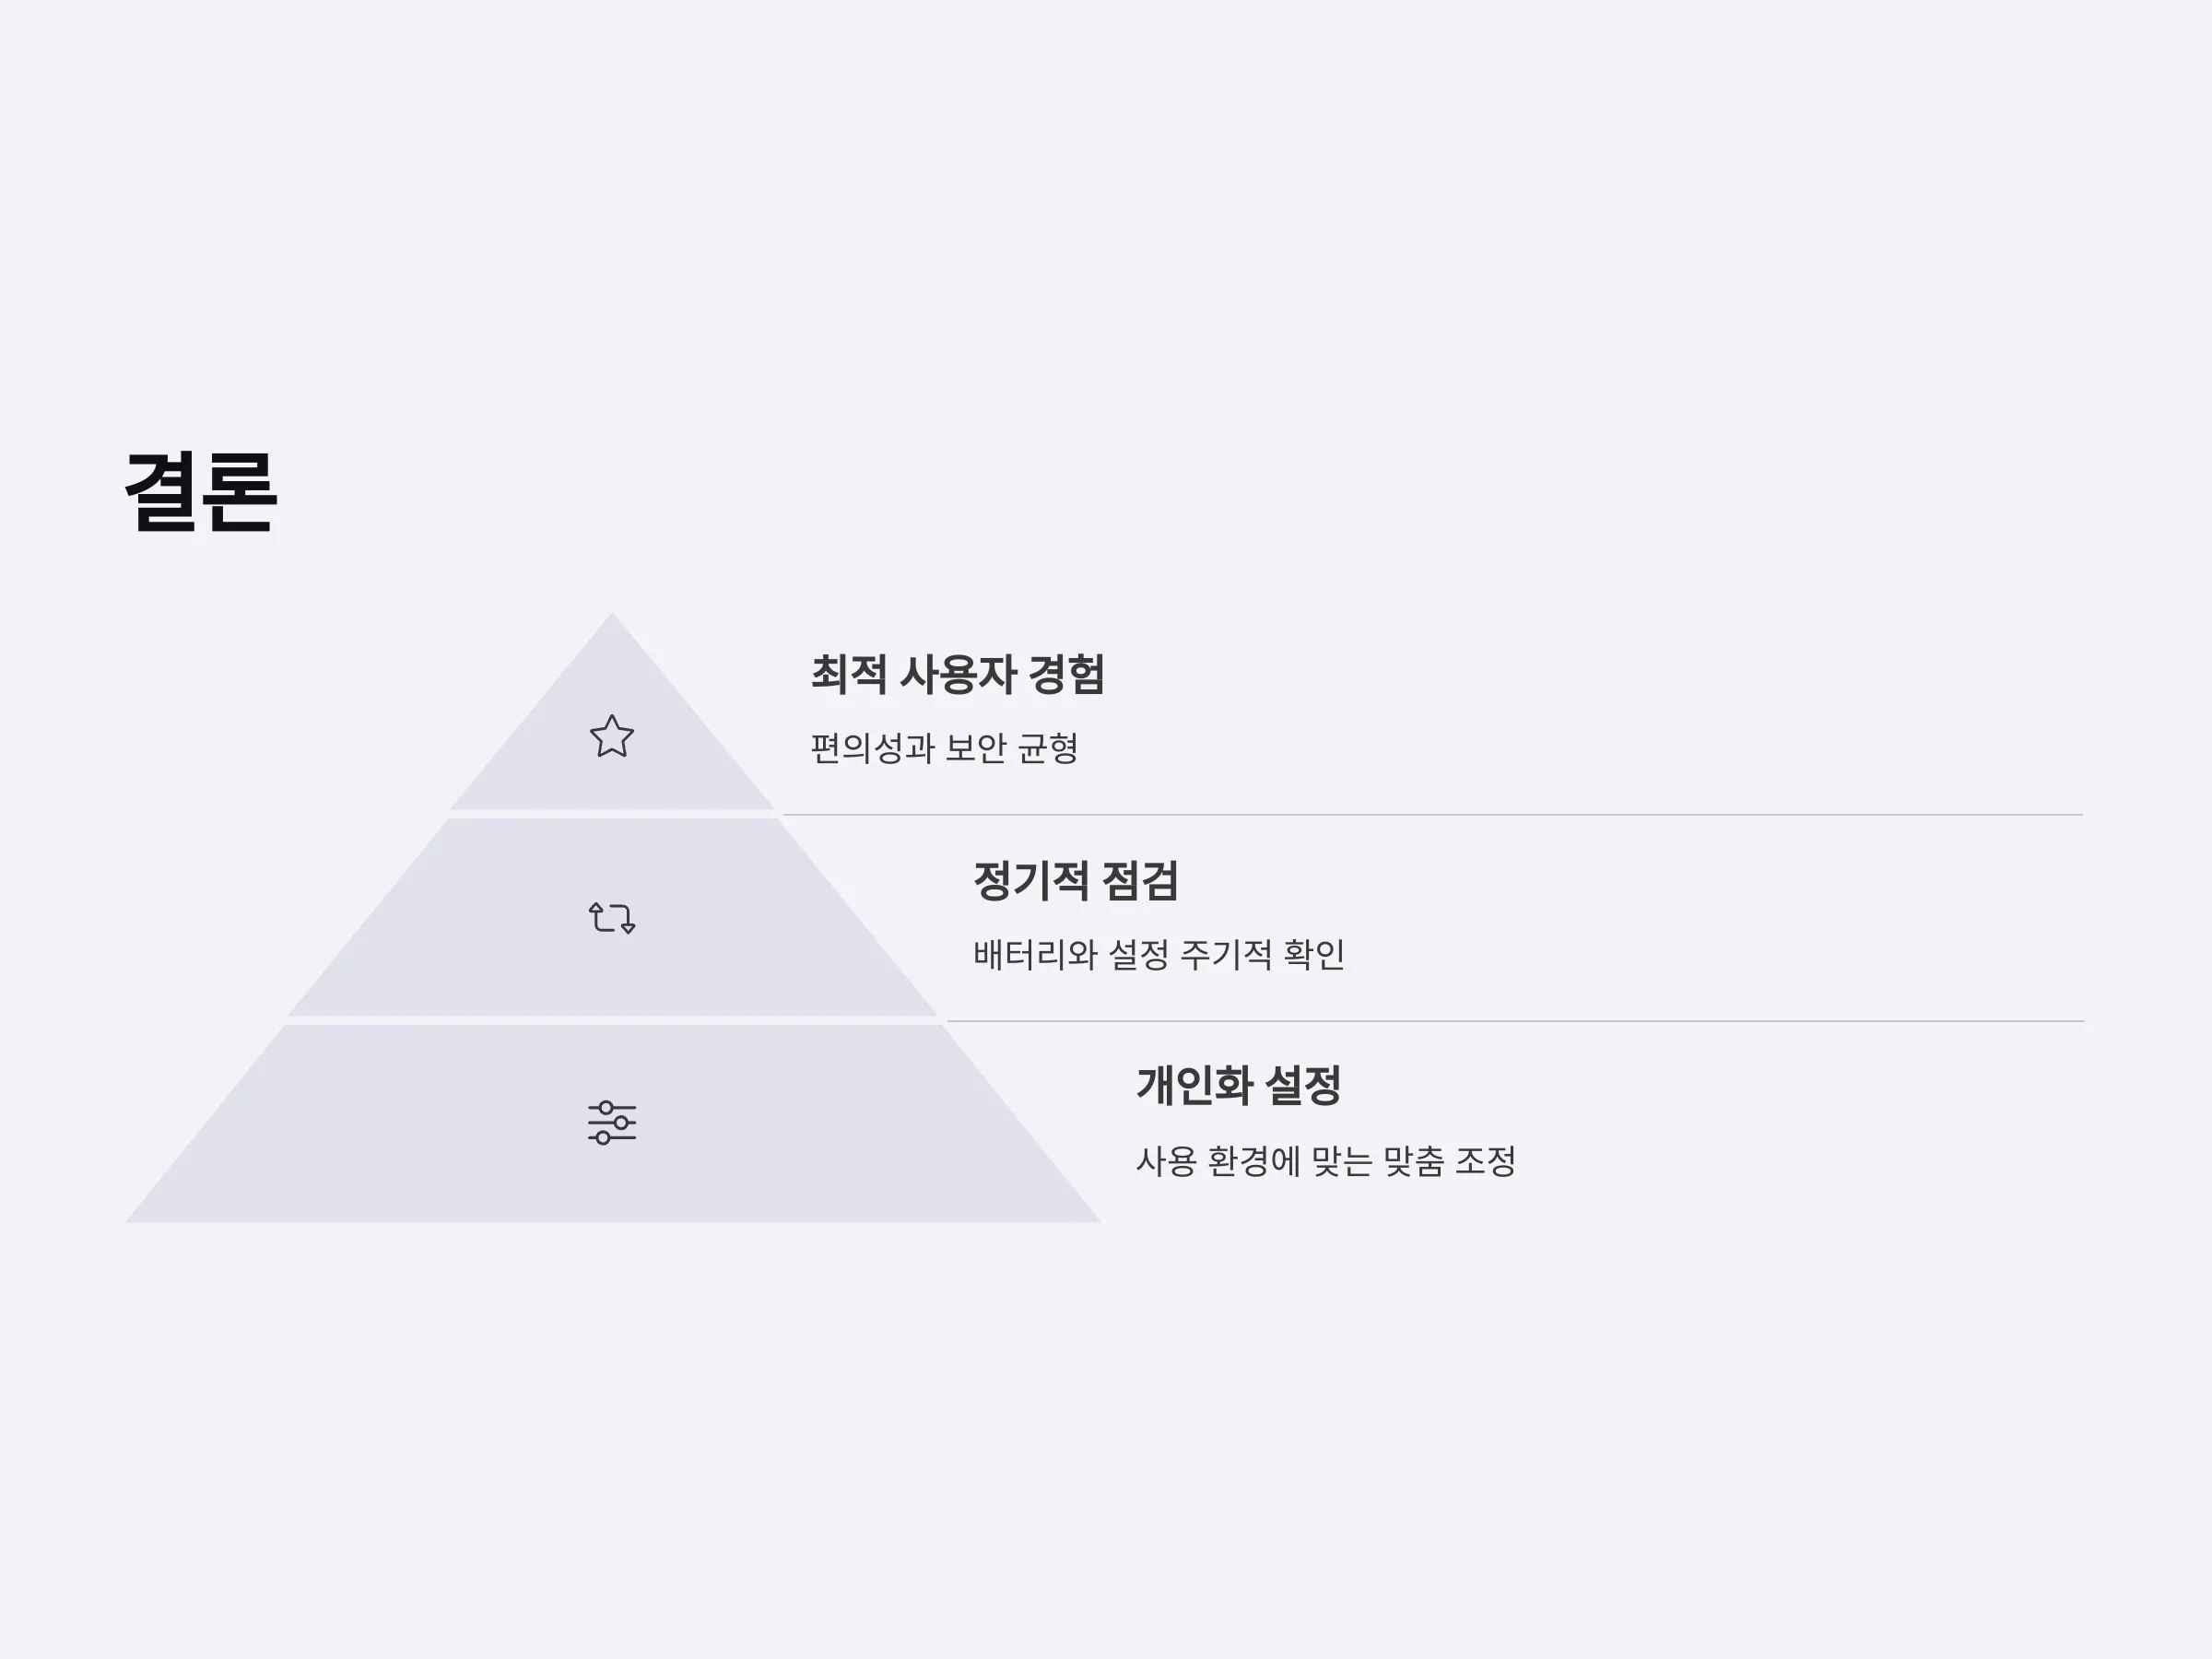Click the text 사용 환경에 맞는 맞춤 조정
Screen dimensions: 2212x1659
(1326, 1161)
